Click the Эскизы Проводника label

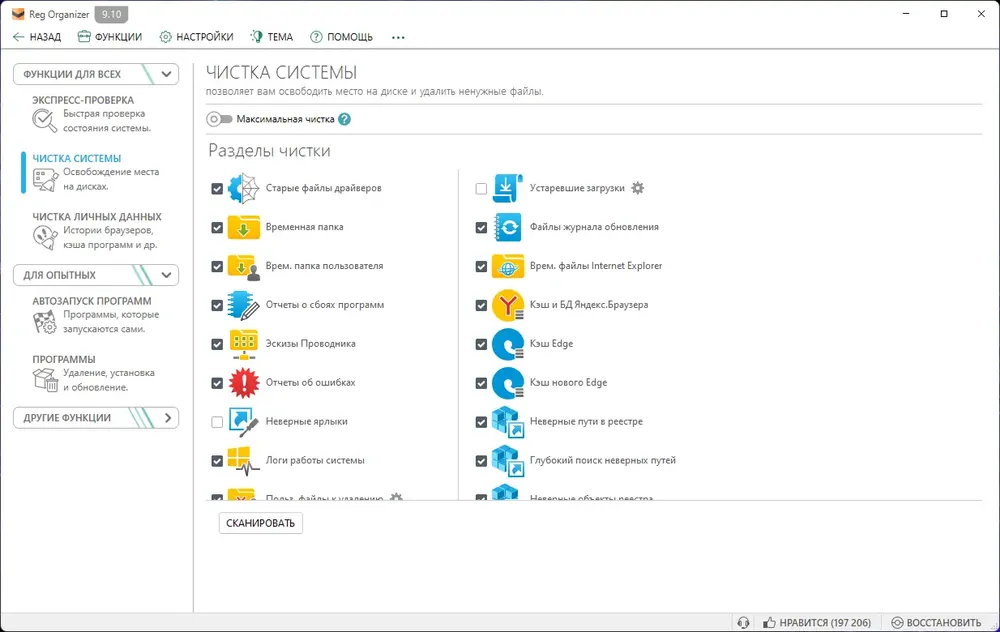point(311,344)
